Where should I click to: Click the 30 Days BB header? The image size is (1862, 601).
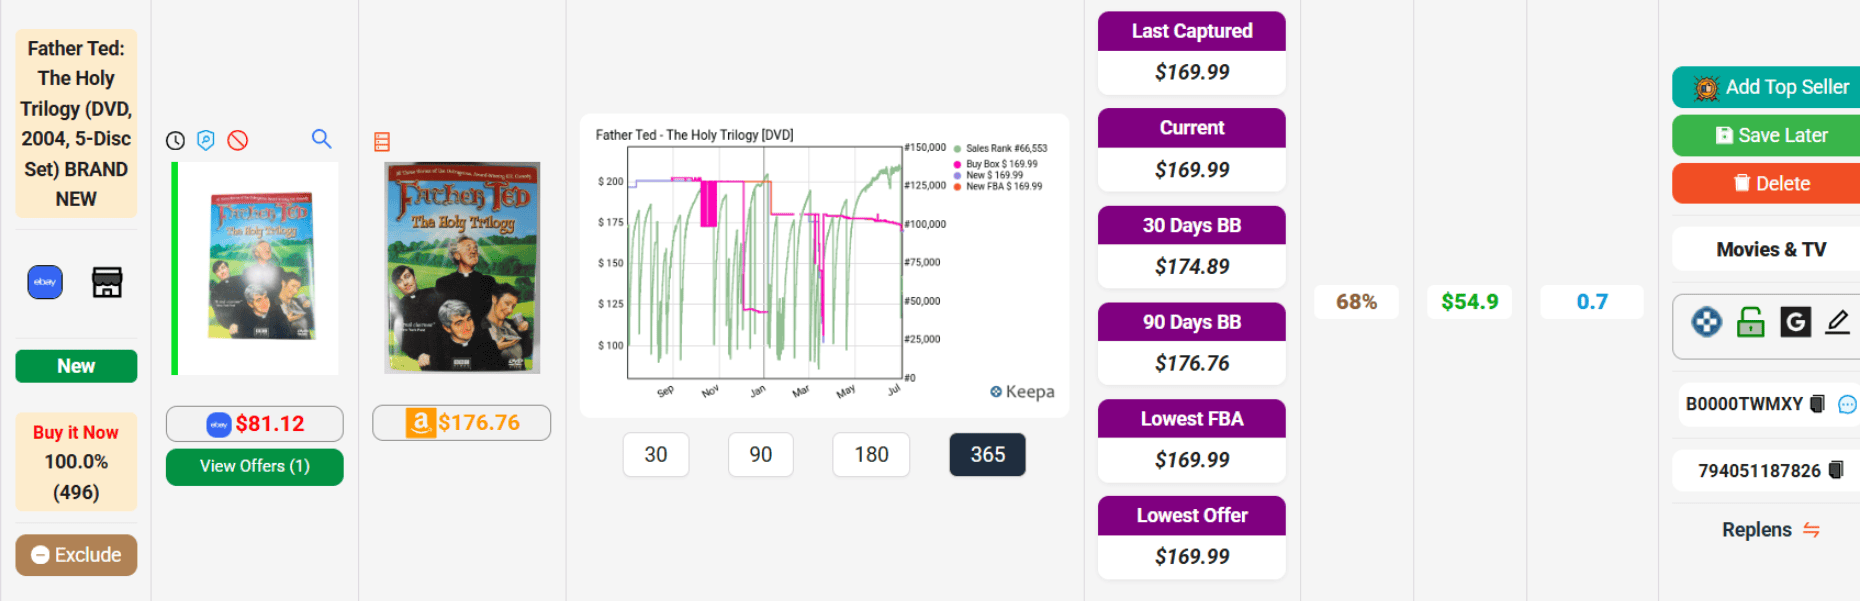[x=1192, y=226]
